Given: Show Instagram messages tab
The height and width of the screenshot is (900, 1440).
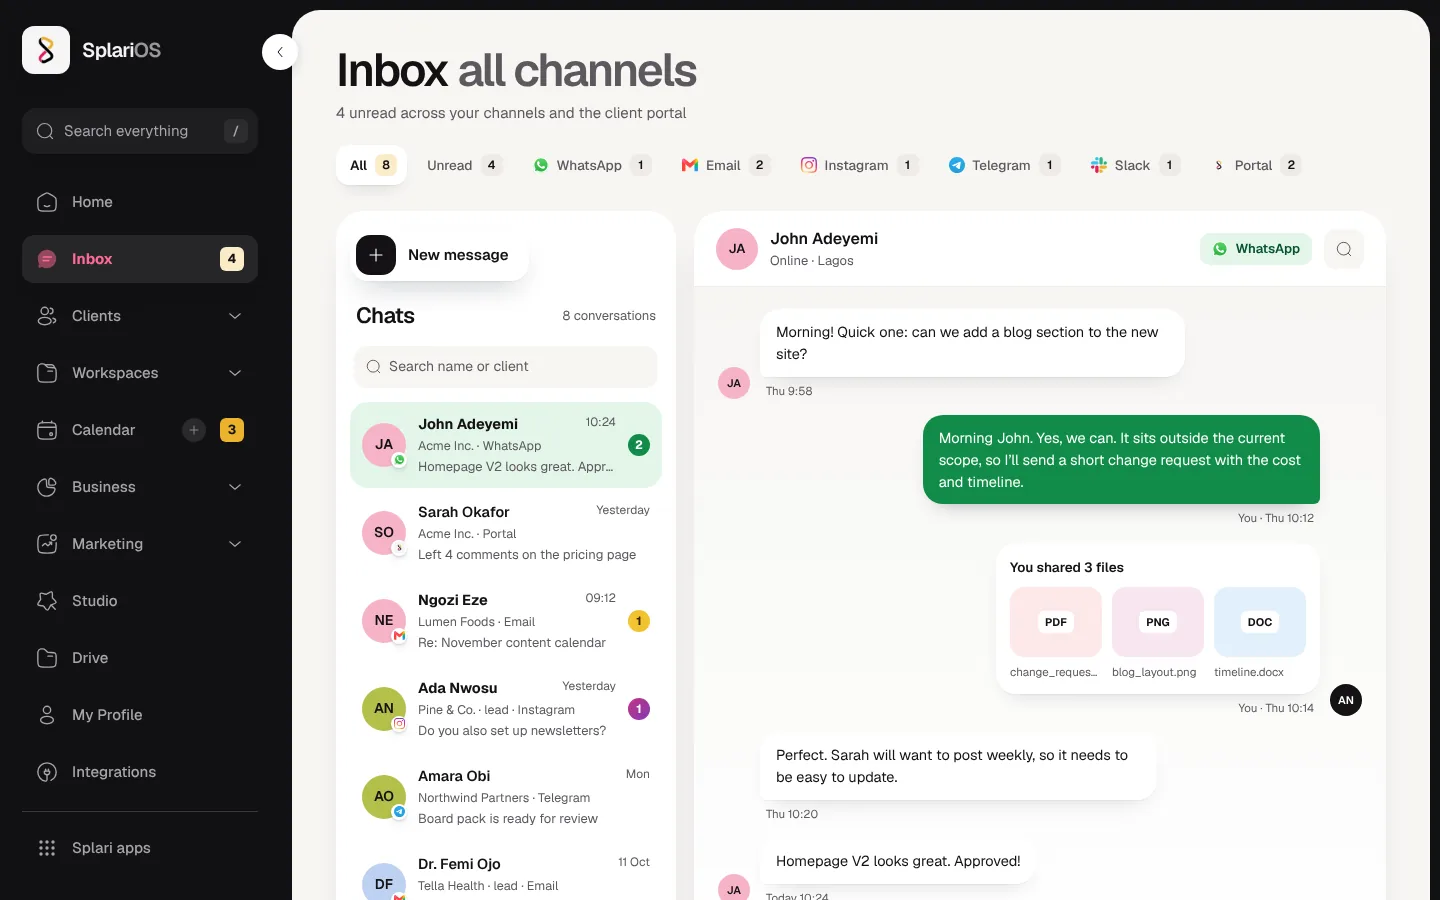Looking at the screenshot, I should pos(859,165).
